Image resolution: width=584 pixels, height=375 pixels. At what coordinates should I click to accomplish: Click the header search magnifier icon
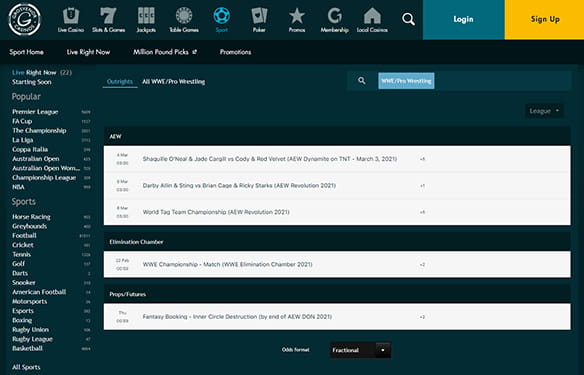(x=408, y=19)
